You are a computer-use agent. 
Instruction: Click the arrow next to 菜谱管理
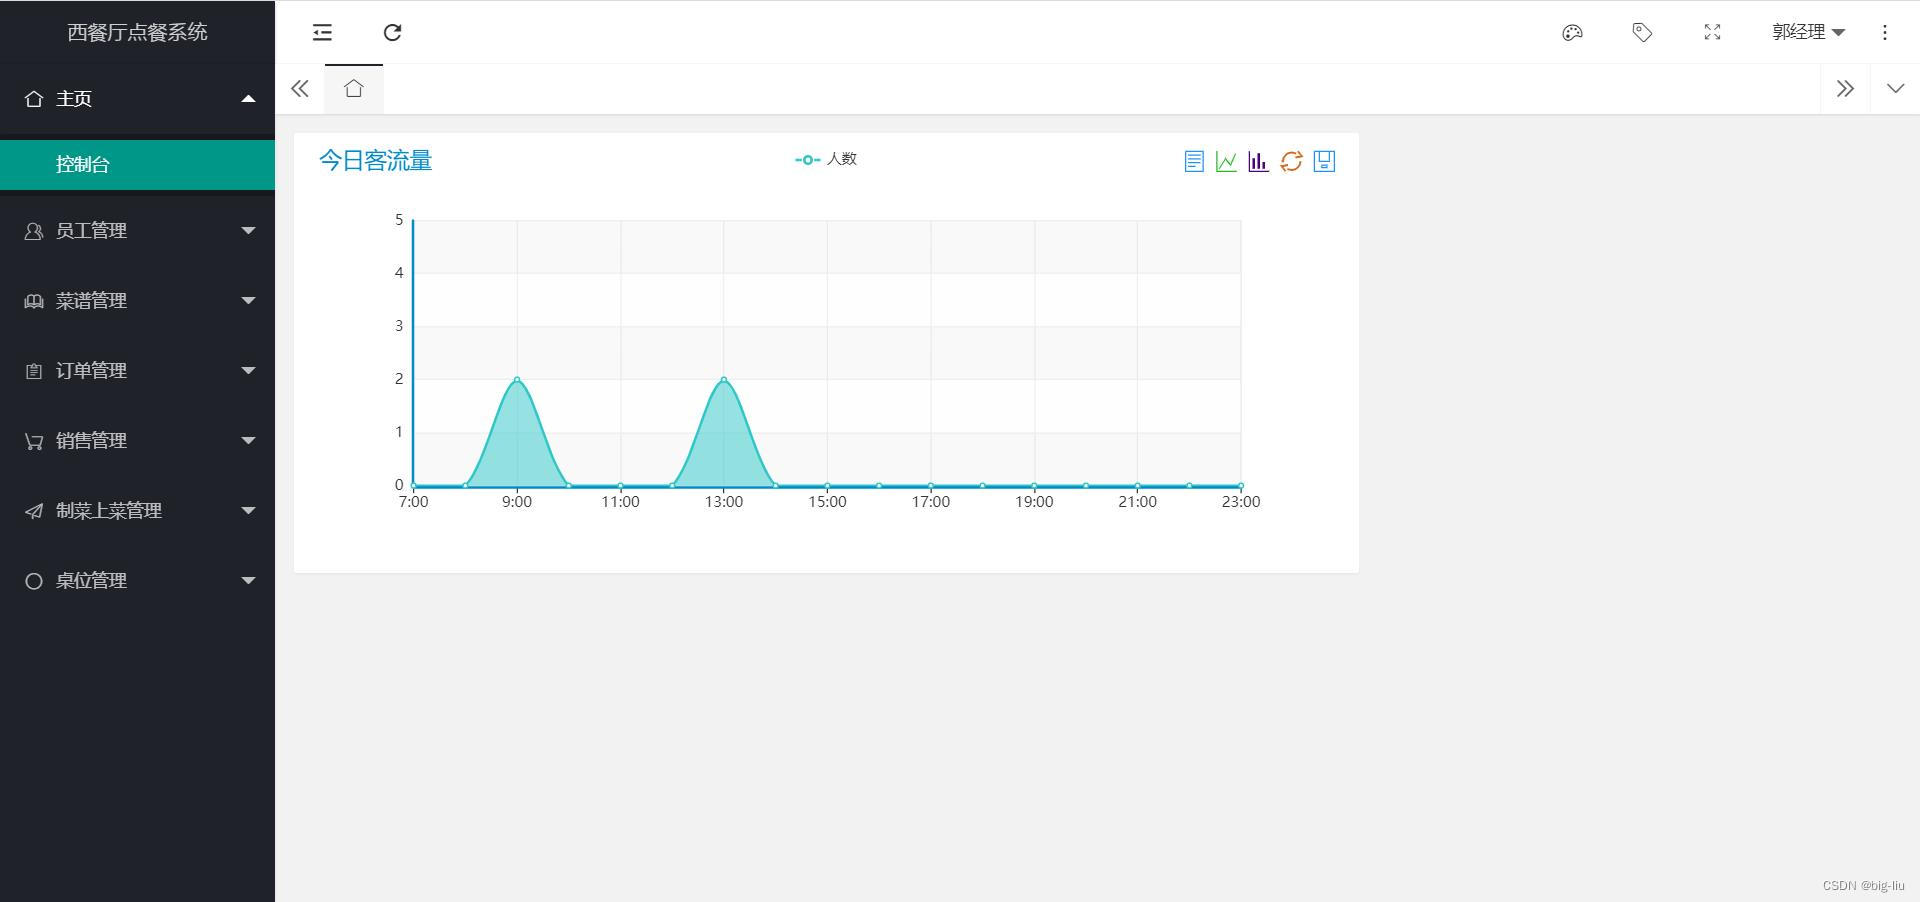[x=249, y=300]
